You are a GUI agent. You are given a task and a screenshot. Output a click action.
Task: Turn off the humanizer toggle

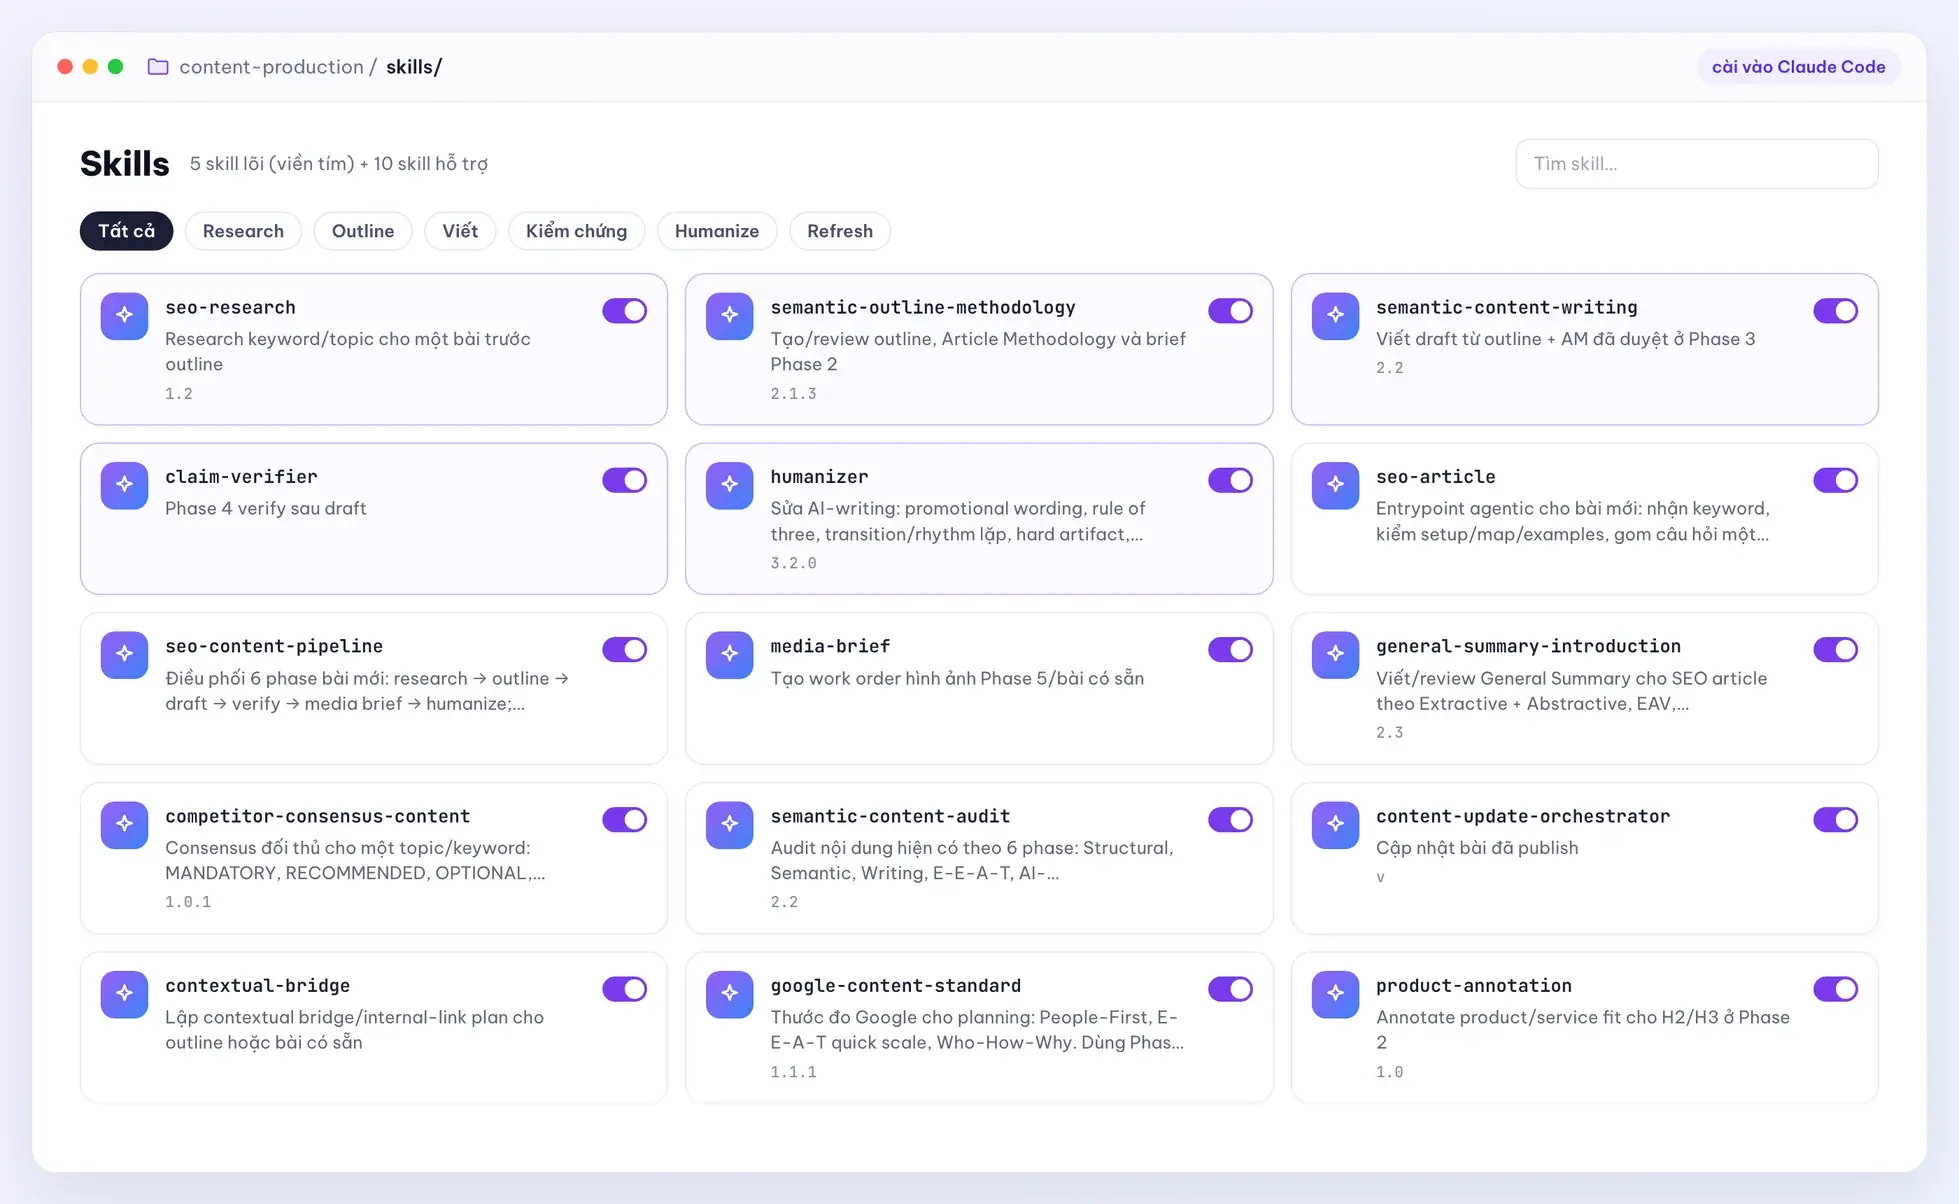(1230, 480)
